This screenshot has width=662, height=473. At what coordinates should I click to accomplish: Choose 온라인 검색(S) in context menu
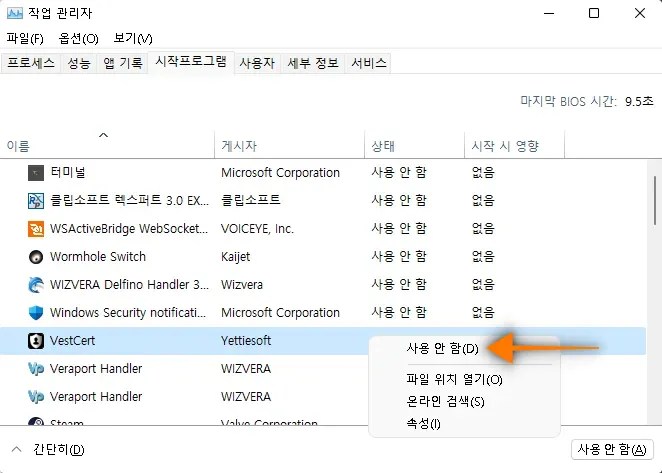pyautogui.click(x=445, y=401)
